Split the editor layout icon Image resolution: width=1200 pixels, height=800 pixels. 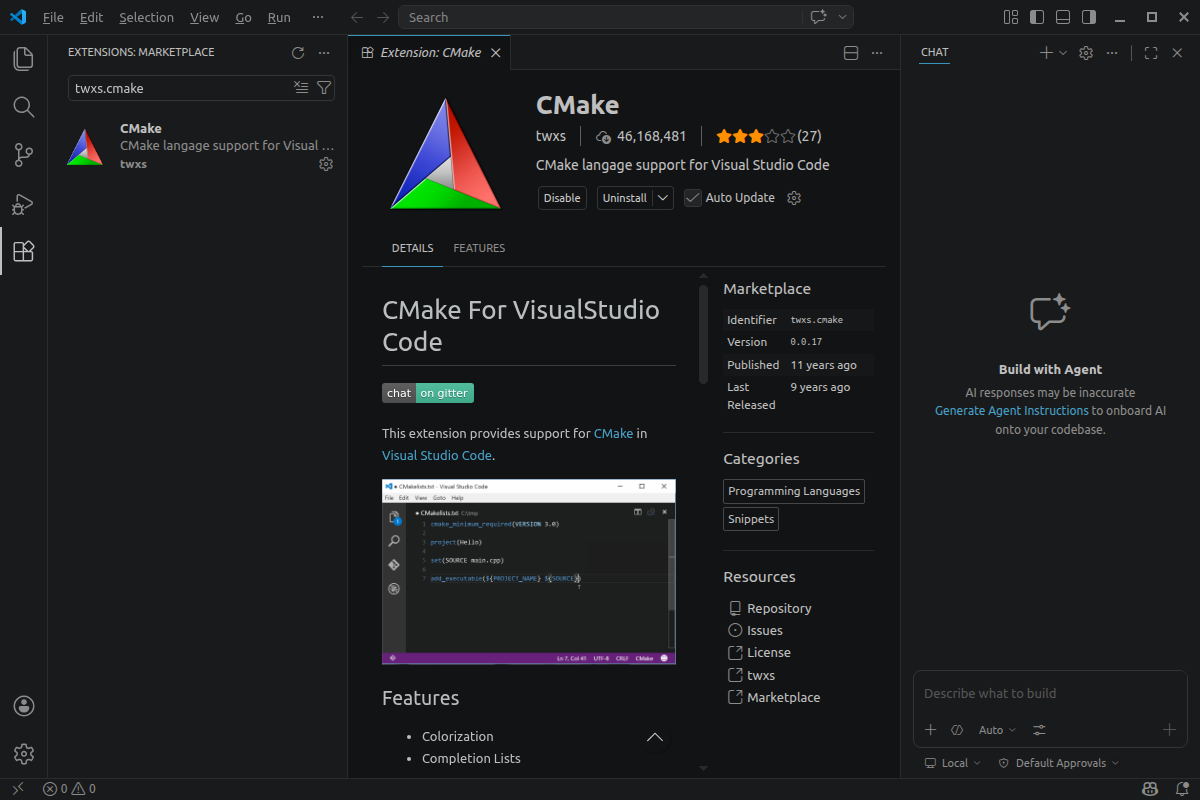tap(851, 52)
